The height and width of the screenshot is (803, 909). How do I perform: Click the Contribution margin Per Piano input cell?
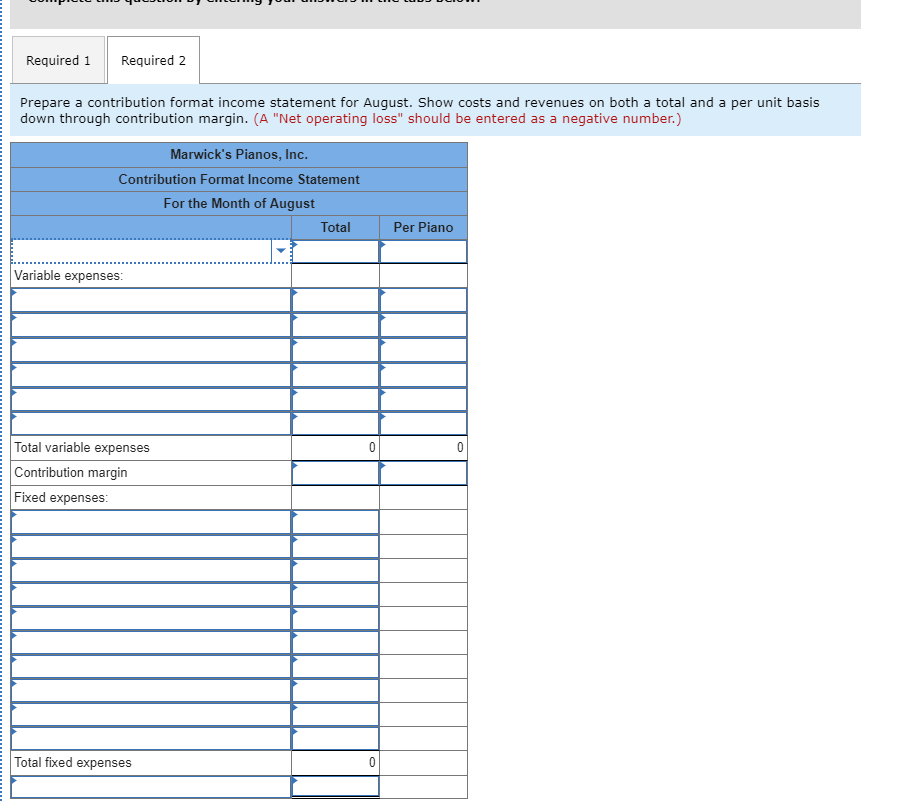423,473
